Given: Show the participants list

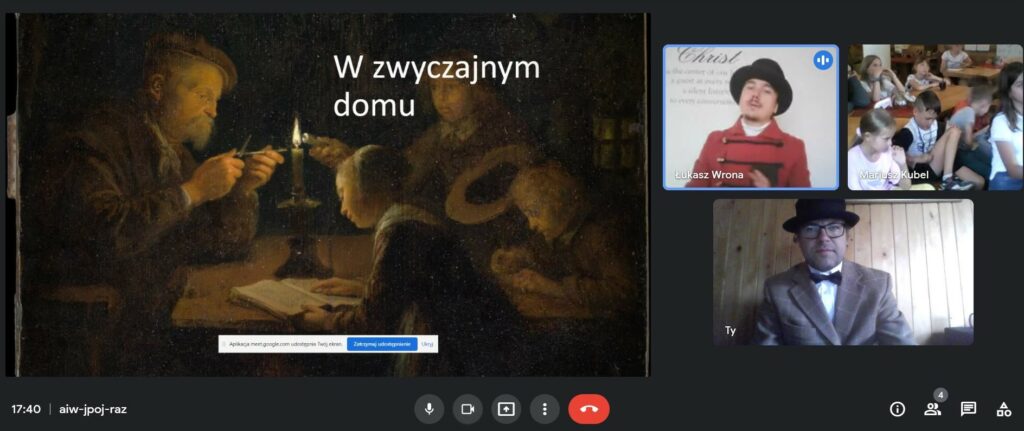Looking at the screenshot, I should click(x=932, y=409).
